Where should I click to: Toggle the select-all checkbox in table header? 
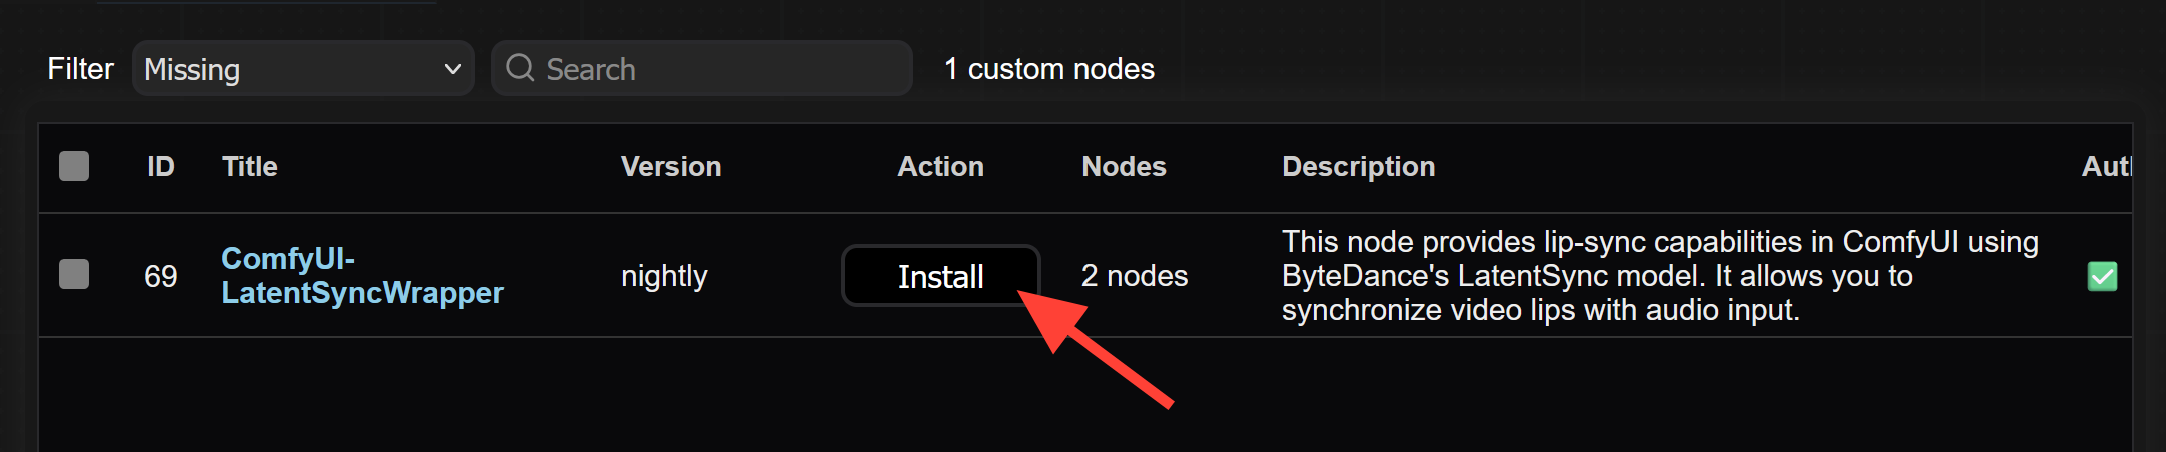[x=74, y=166]
